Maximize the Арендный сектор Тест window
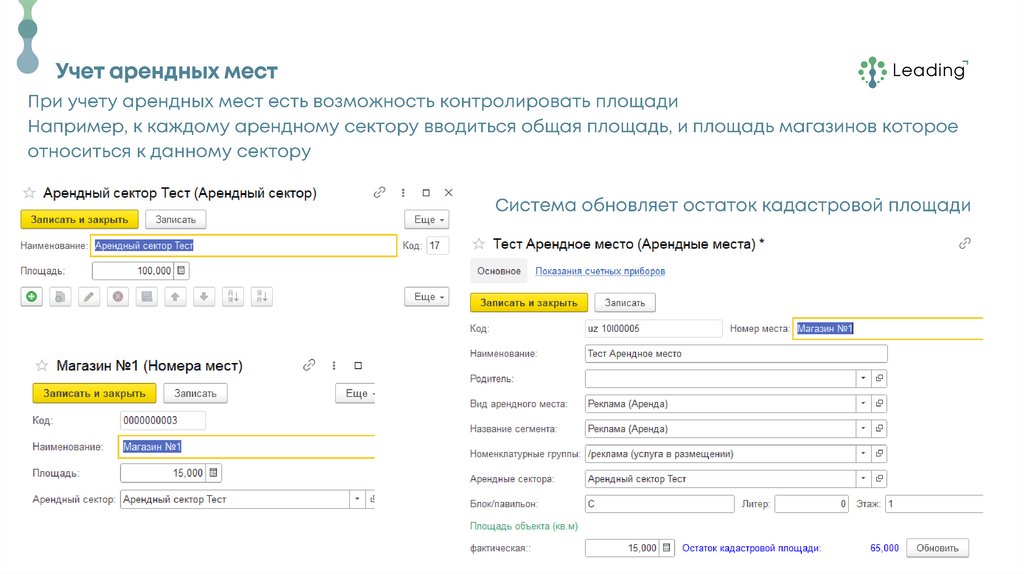This screenshot has width=1024, height=574. (426, 193)
